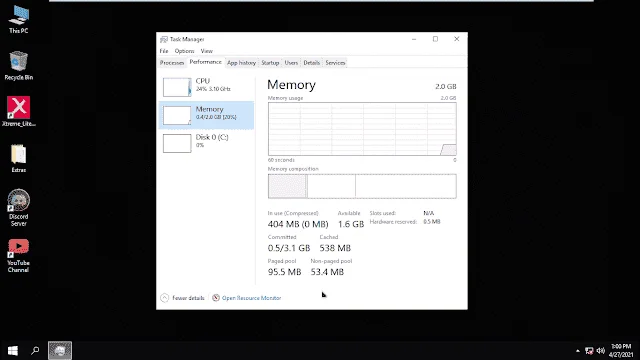Switch to the Services tab
The height and width of the screenshot is (360, 640).
[x=335, y=63]
